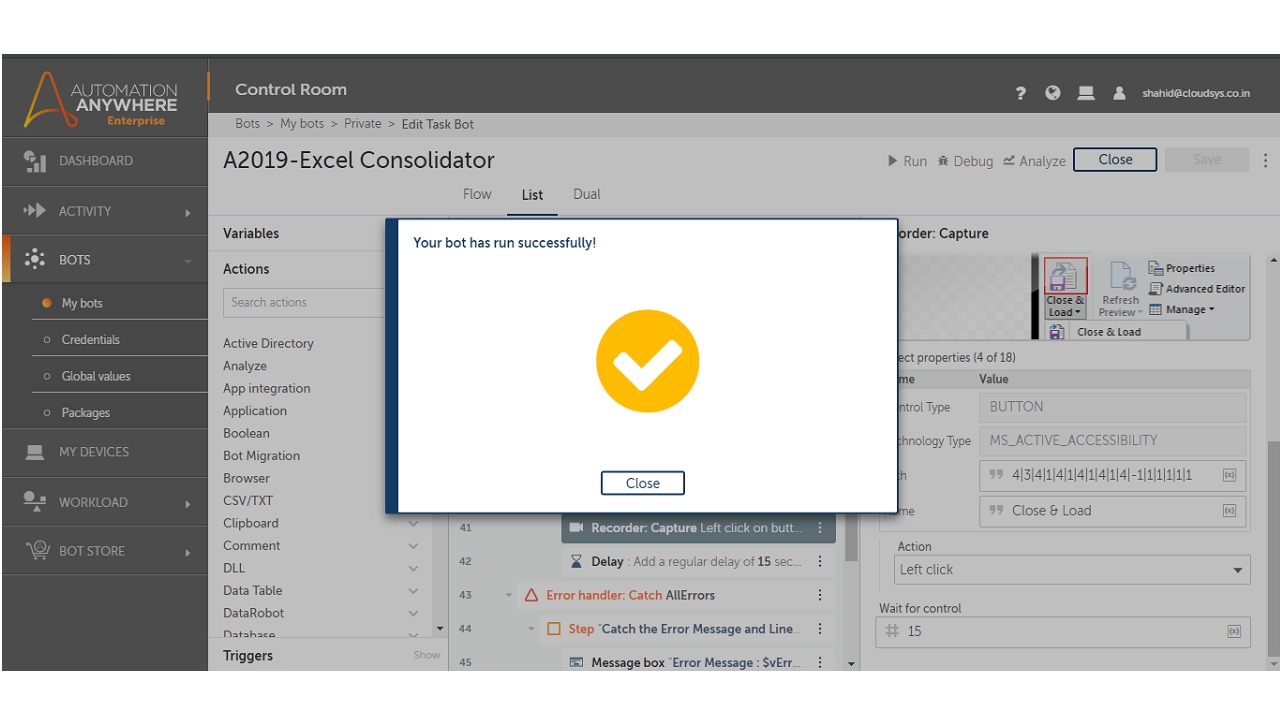Open Global values in the sidebar
The image size is (1280, 720).
(x=96, y=376)
